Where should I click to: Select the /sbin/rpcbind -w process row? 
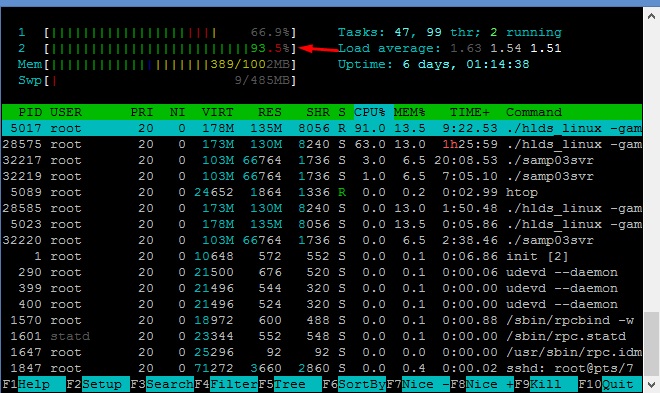pyautogui.click(x=322, y=320)
